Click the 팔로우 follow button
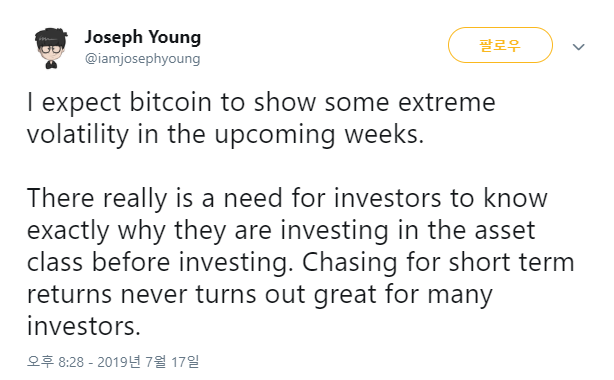Viewport: 614px width, 380px height. (x=500, y=45)
